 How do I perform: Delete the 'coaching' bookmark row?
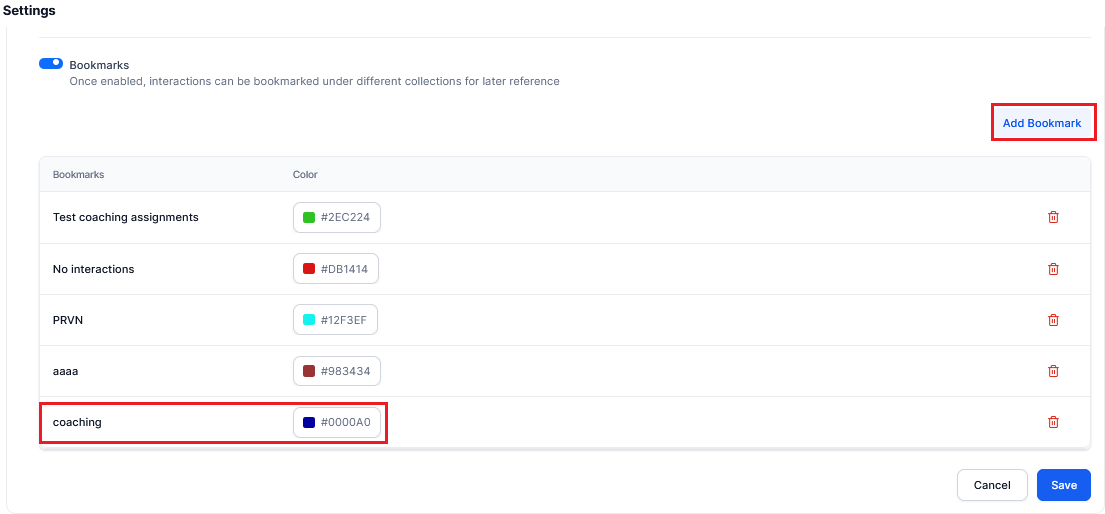tap(1053, 422)
